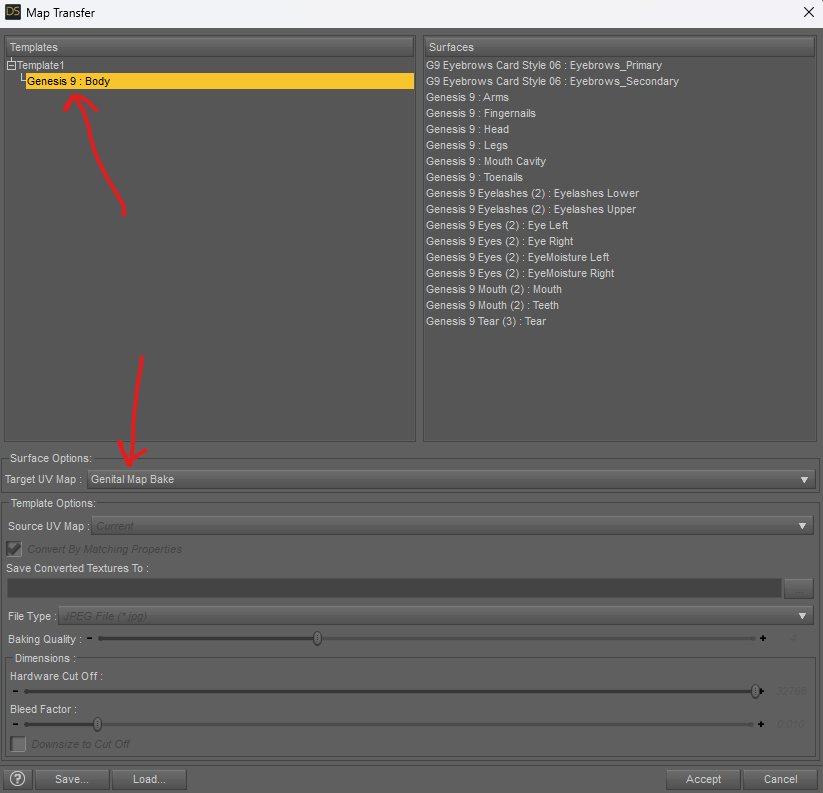Click the Baking Quality slider handle

coord(318,638)
